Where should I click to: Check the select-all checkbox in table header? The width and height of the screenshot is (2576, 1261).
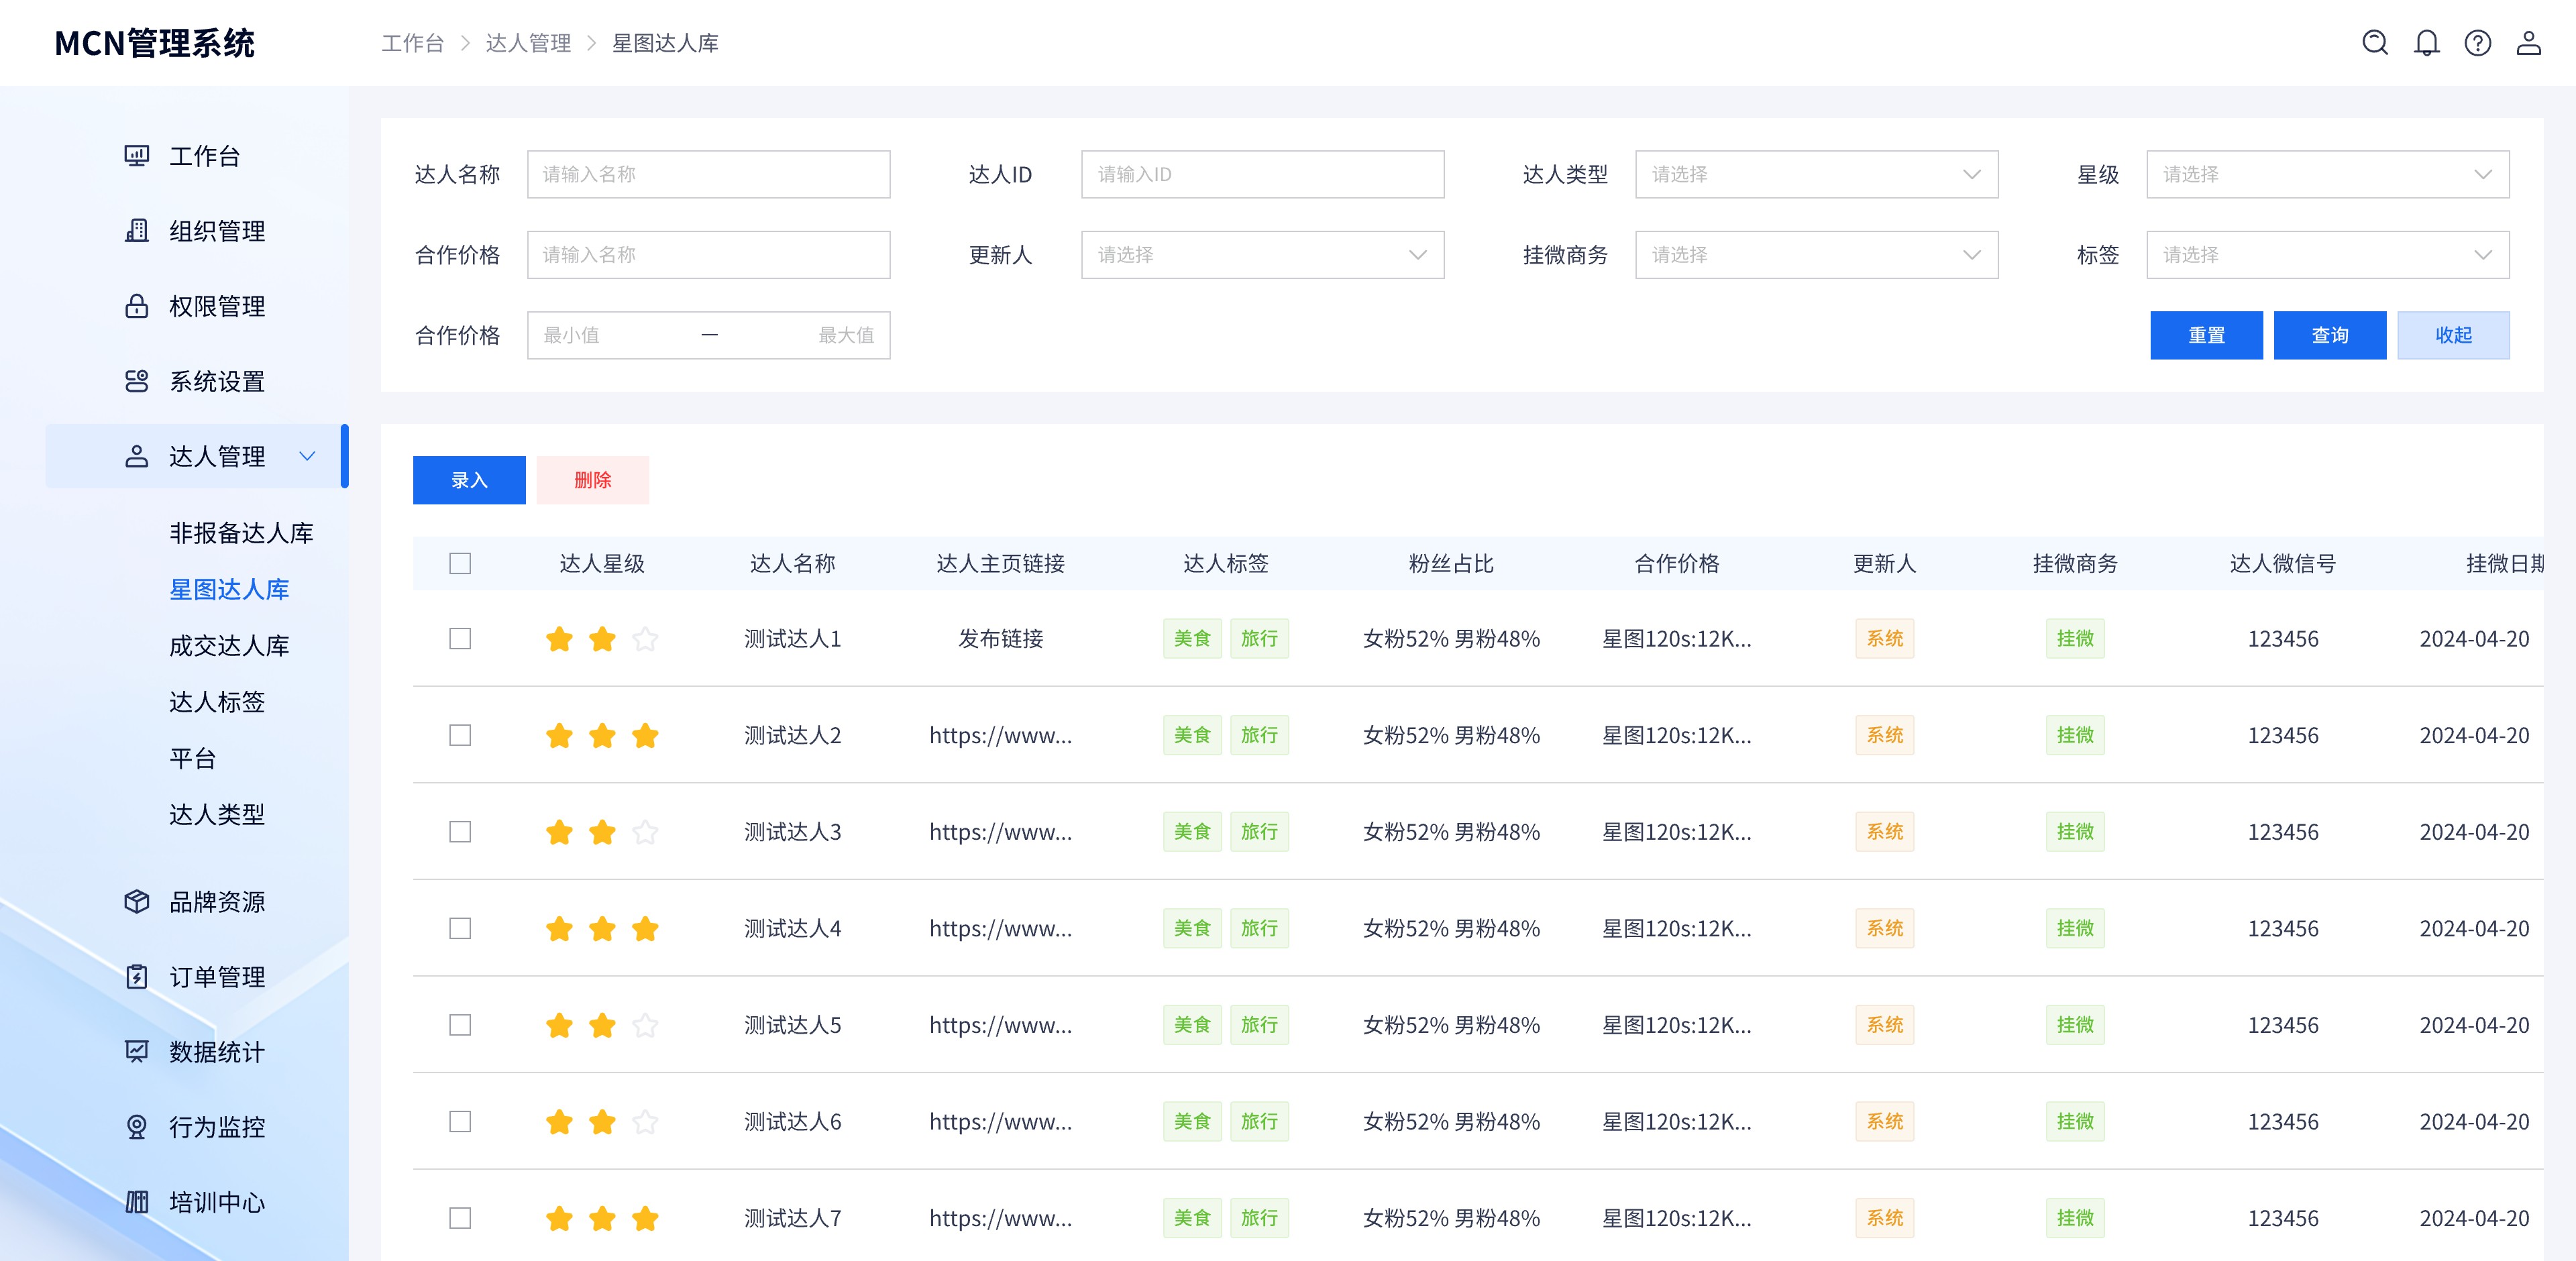pos(460,563)
